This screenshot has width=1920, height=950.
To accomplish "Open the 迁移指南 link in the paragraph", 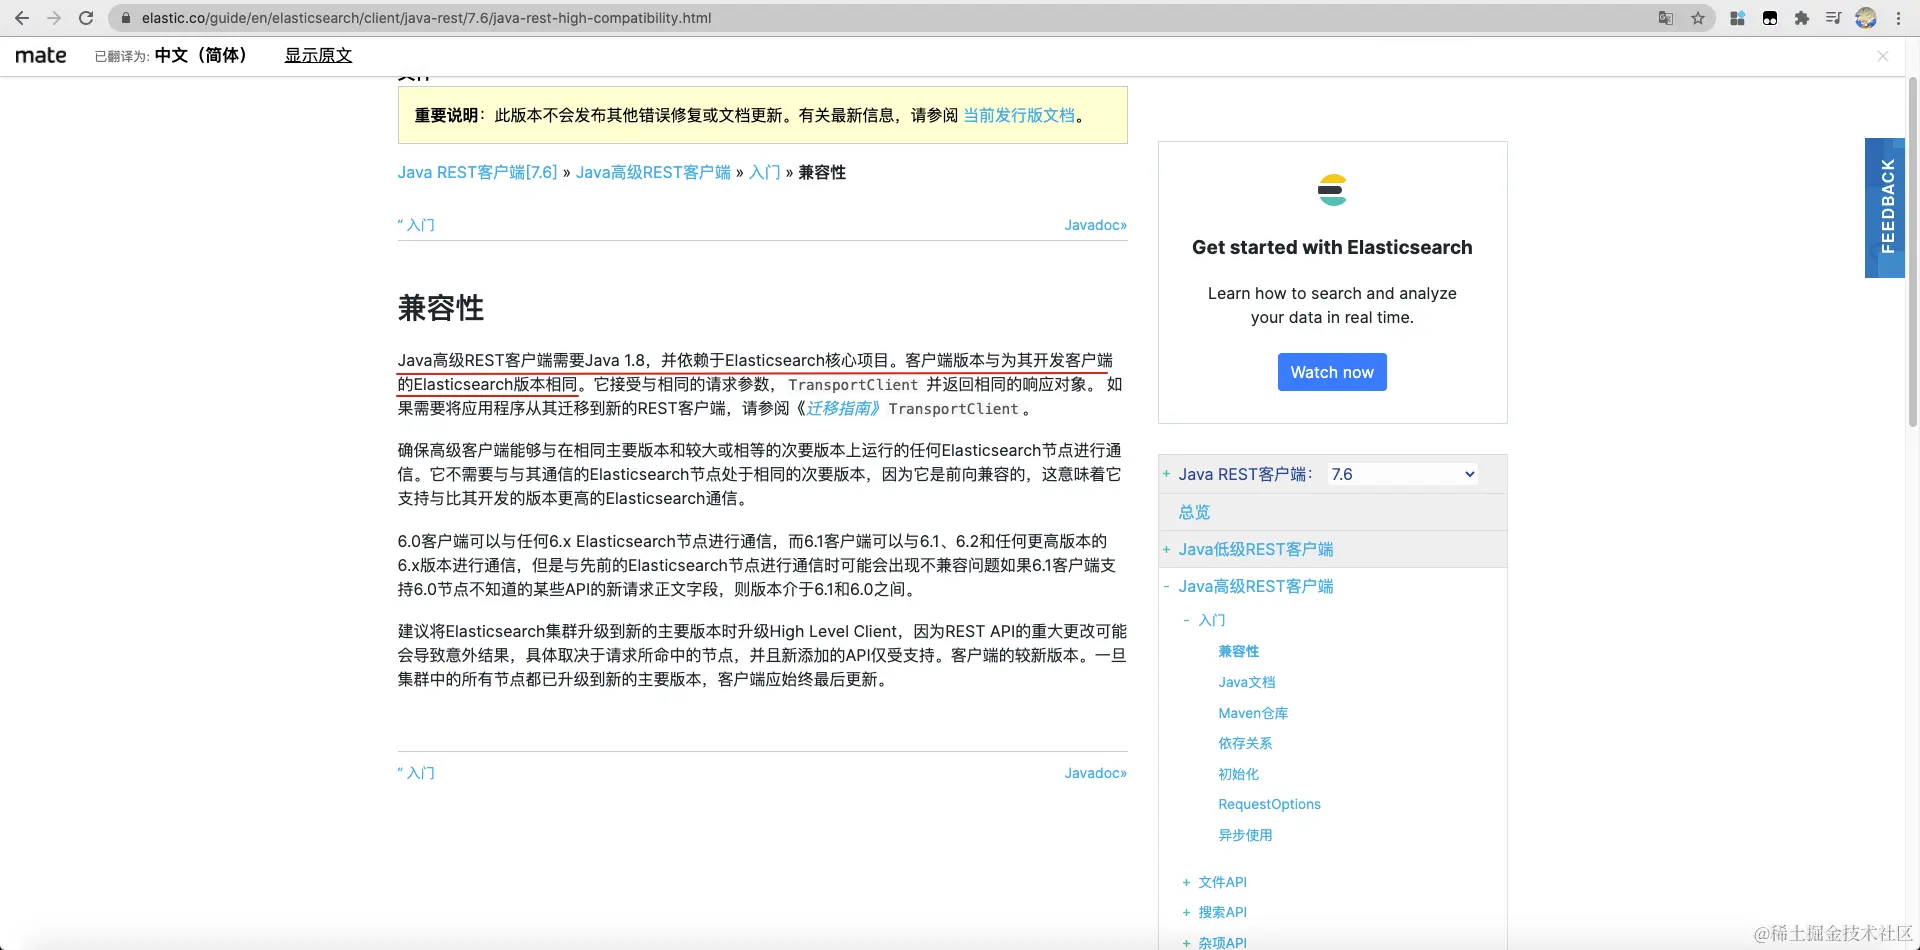I will (x=840, y=409).
